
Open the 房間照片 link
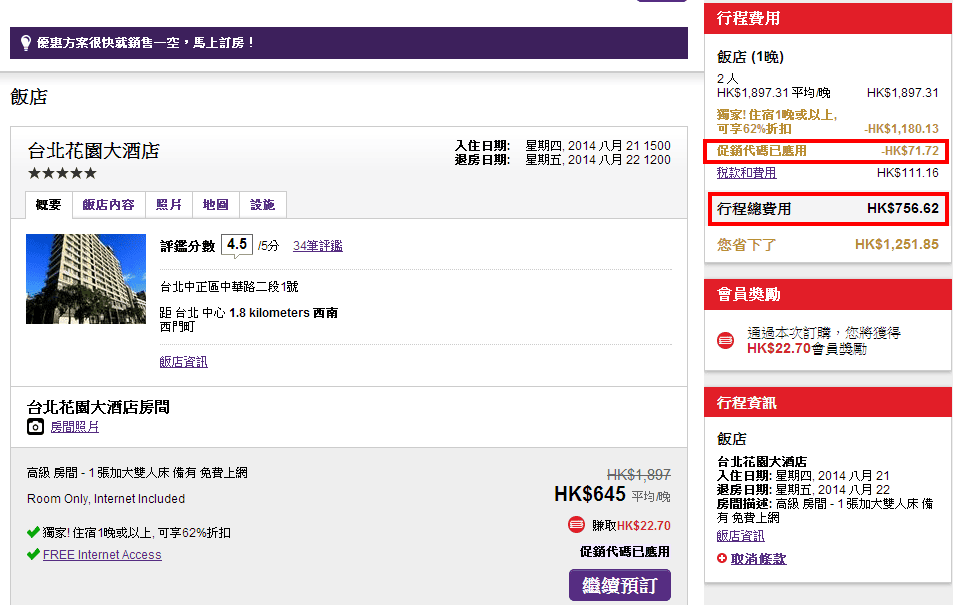[75, 427]
